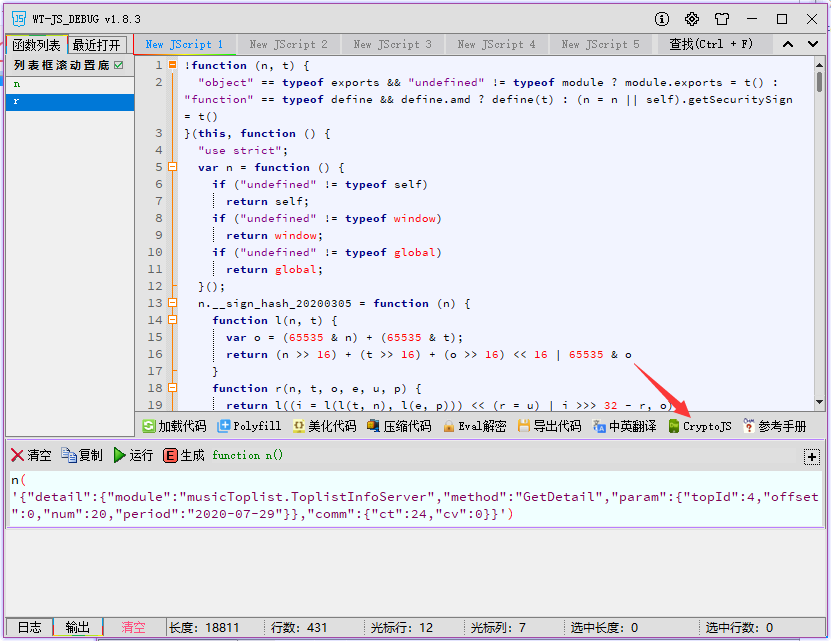Open the Eval解密 decrypt tool

(x=474, y=426)
